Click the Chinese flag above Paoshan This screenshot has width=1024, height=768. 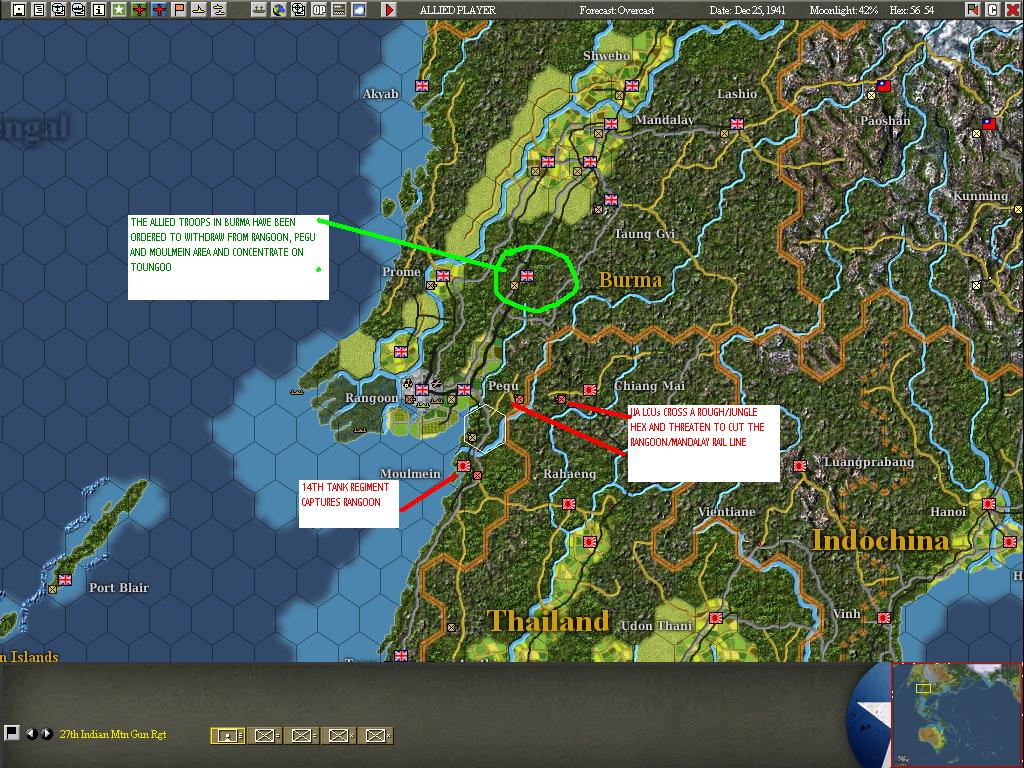click(884, 86)
